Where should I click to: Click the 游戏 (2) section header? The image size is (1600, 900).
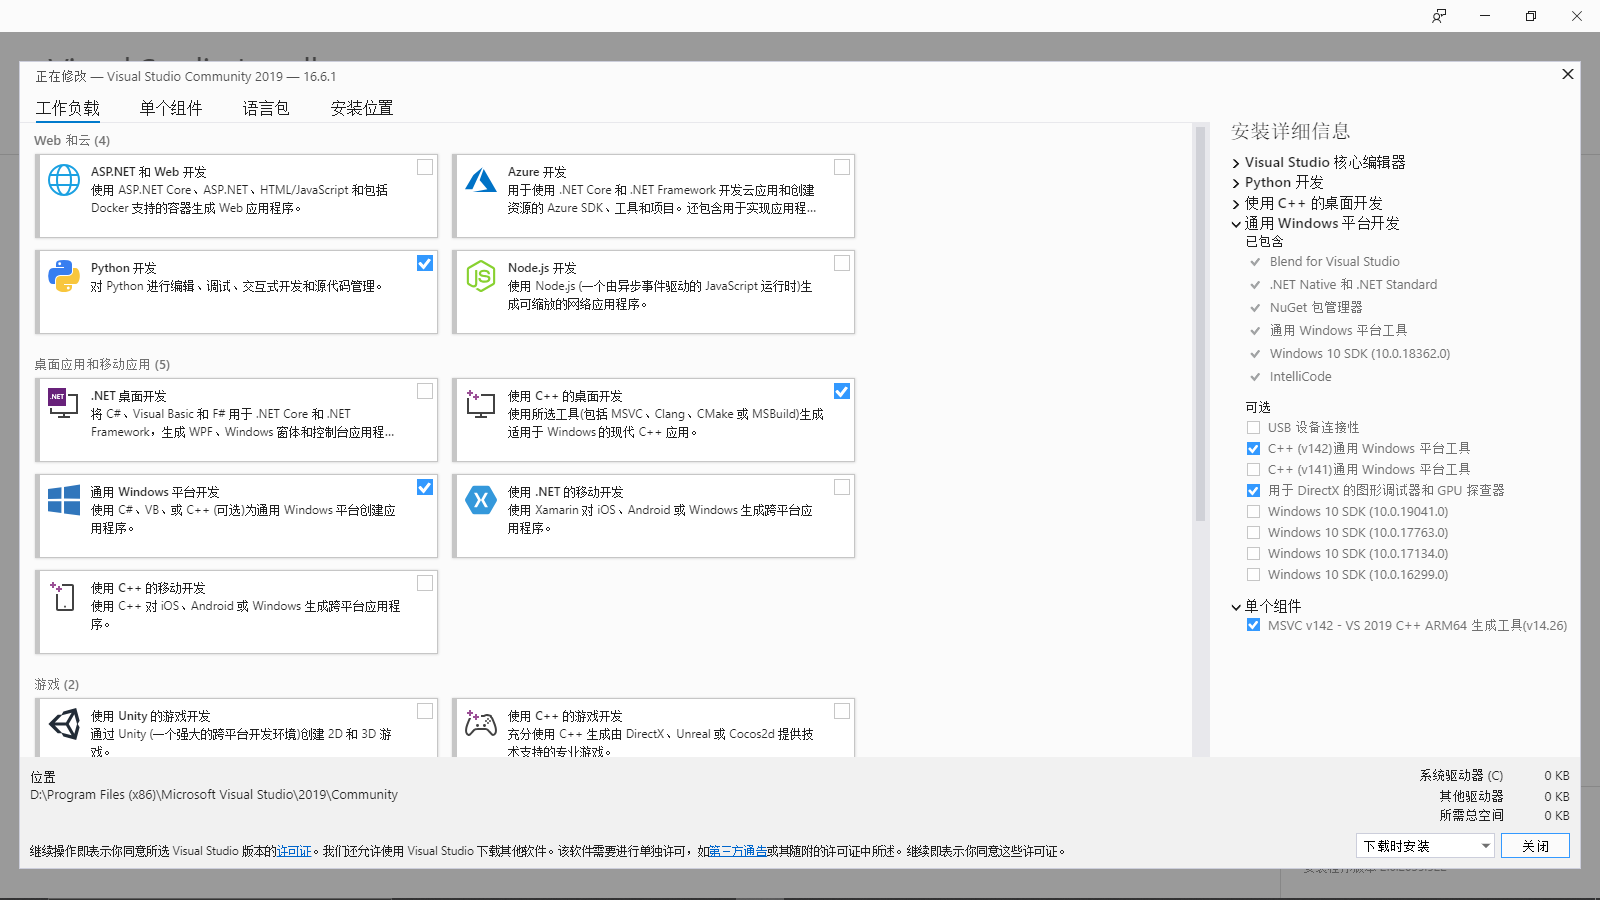56,684
